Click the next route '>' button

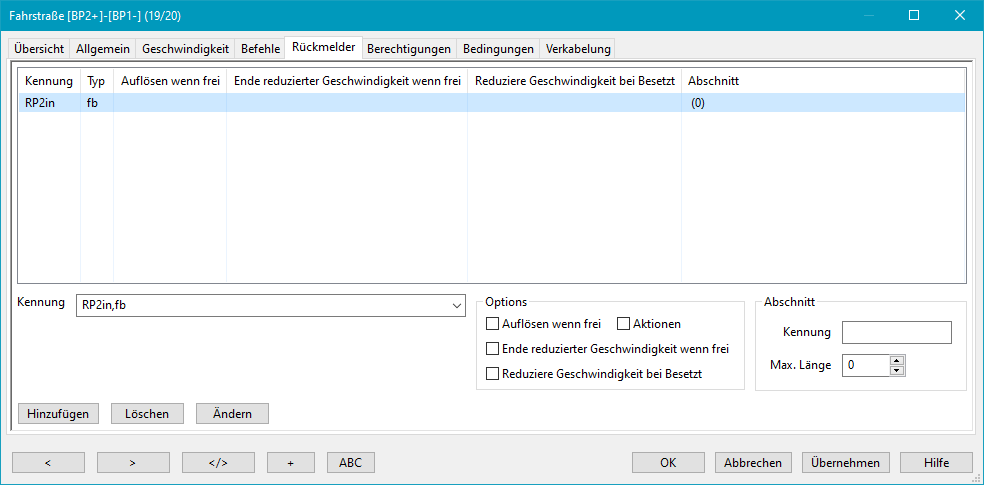click(133, 462)
